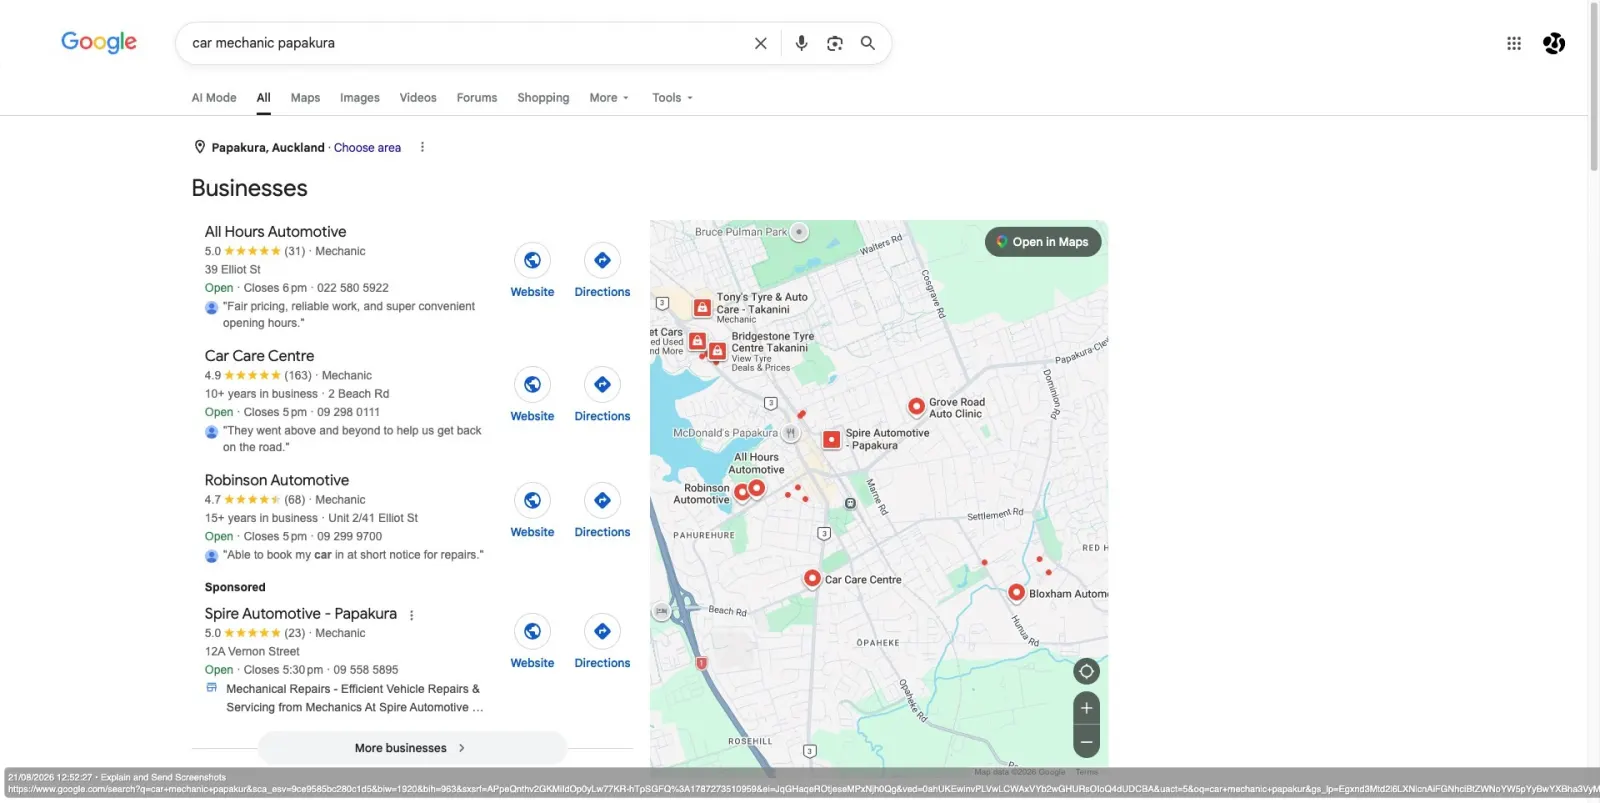Switch to Images tab

pyautogui.click(x=359, y=98)
